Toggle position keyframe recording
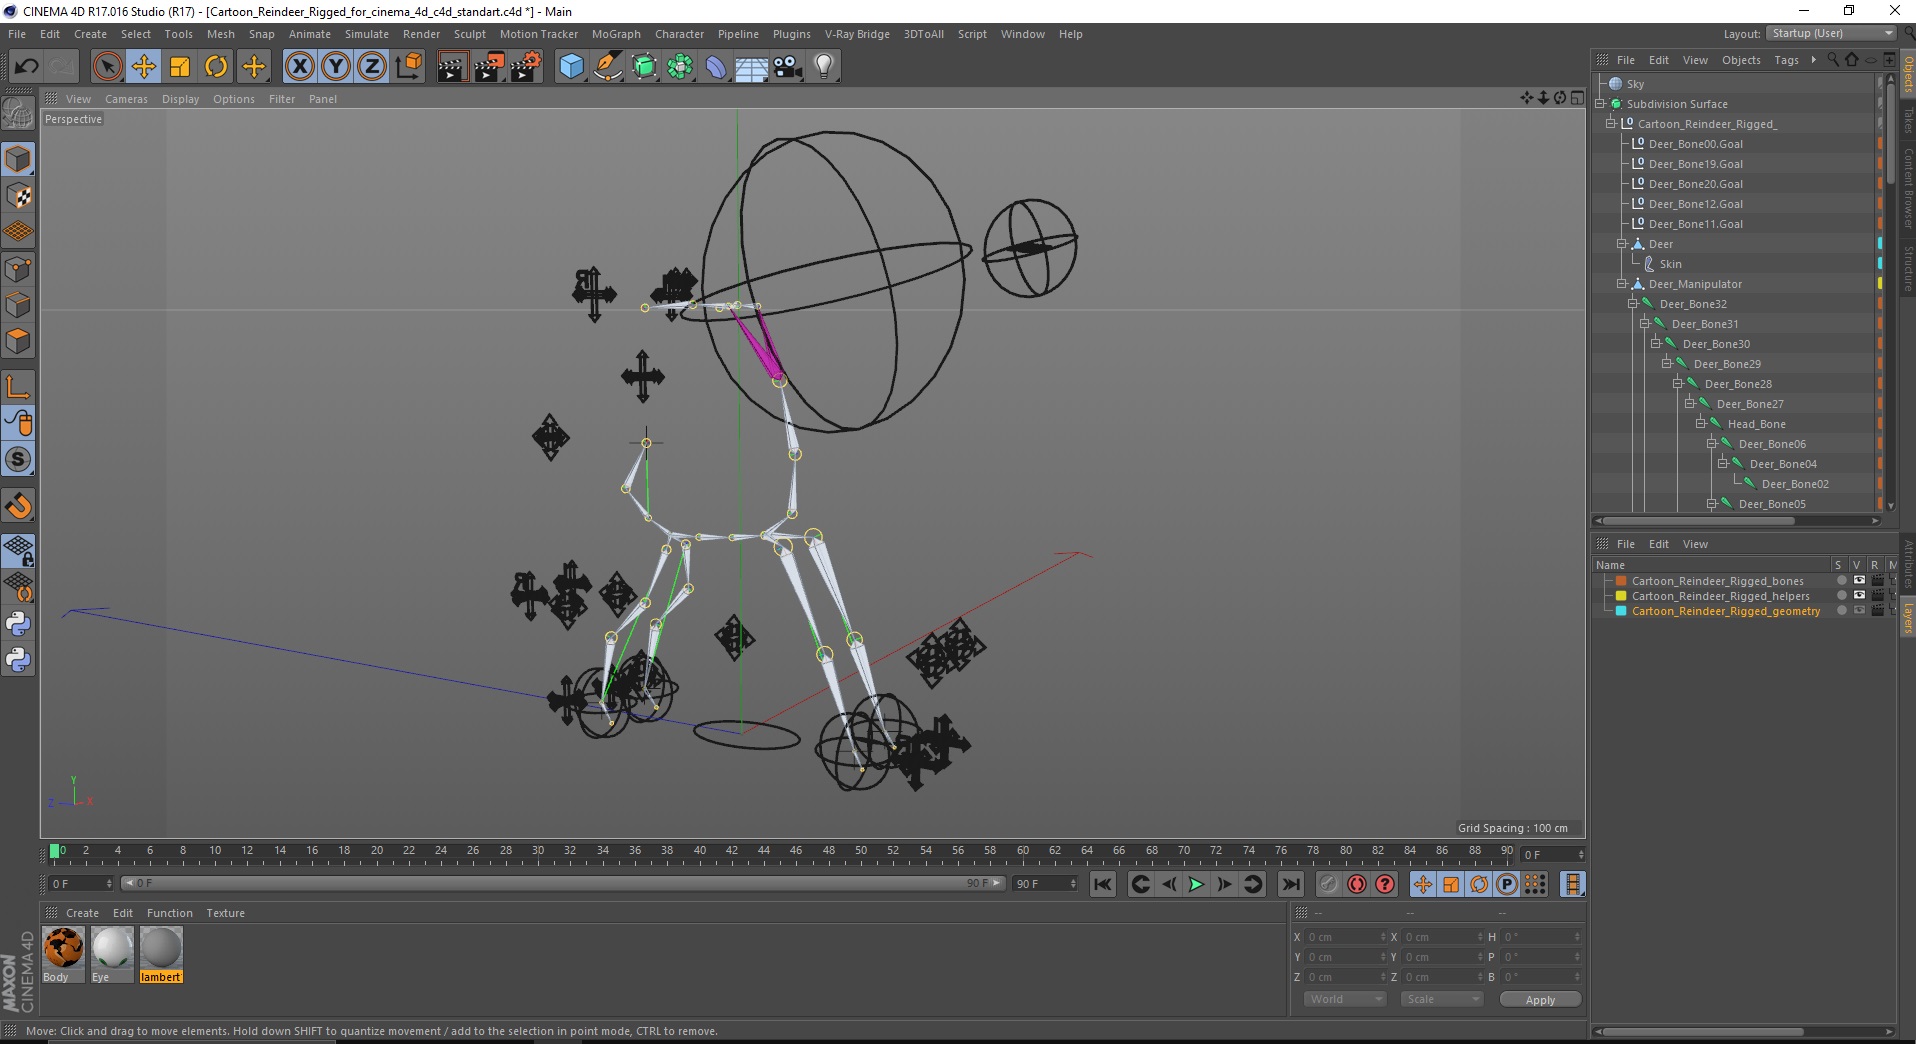The width and height of the screenshot is (1916, 1044). coord(1422,884)
